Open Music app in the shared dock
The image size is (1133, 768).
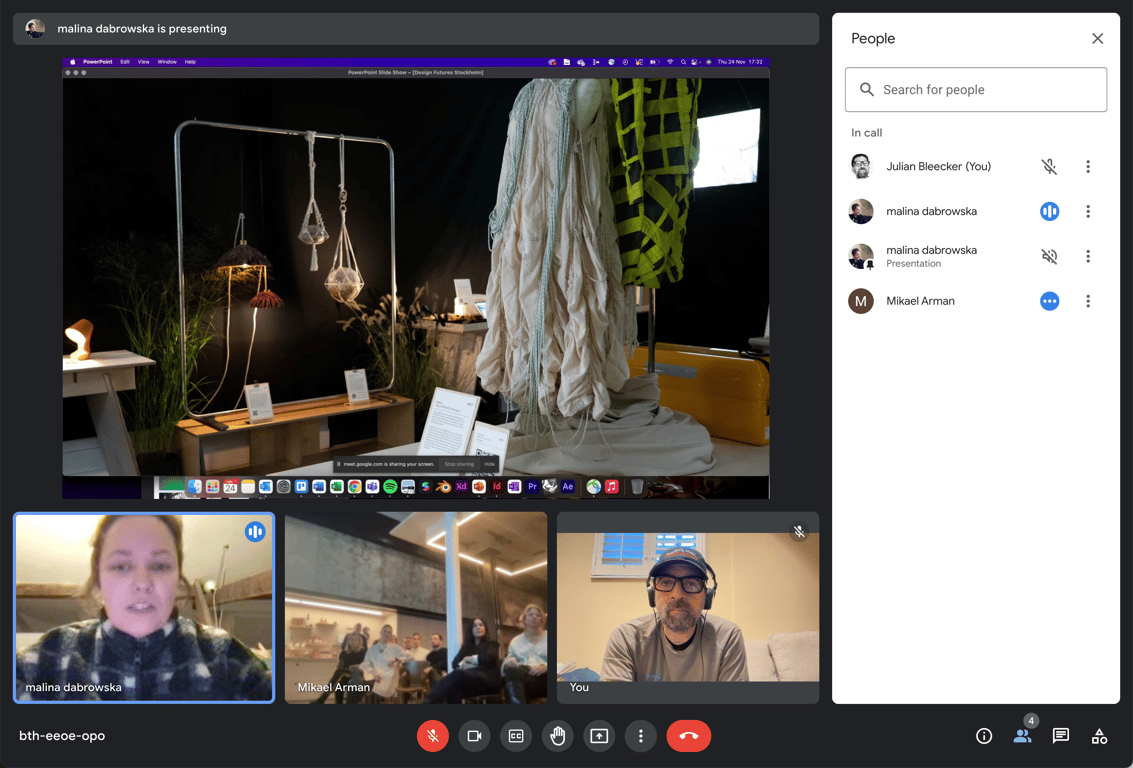coord(612,487)
